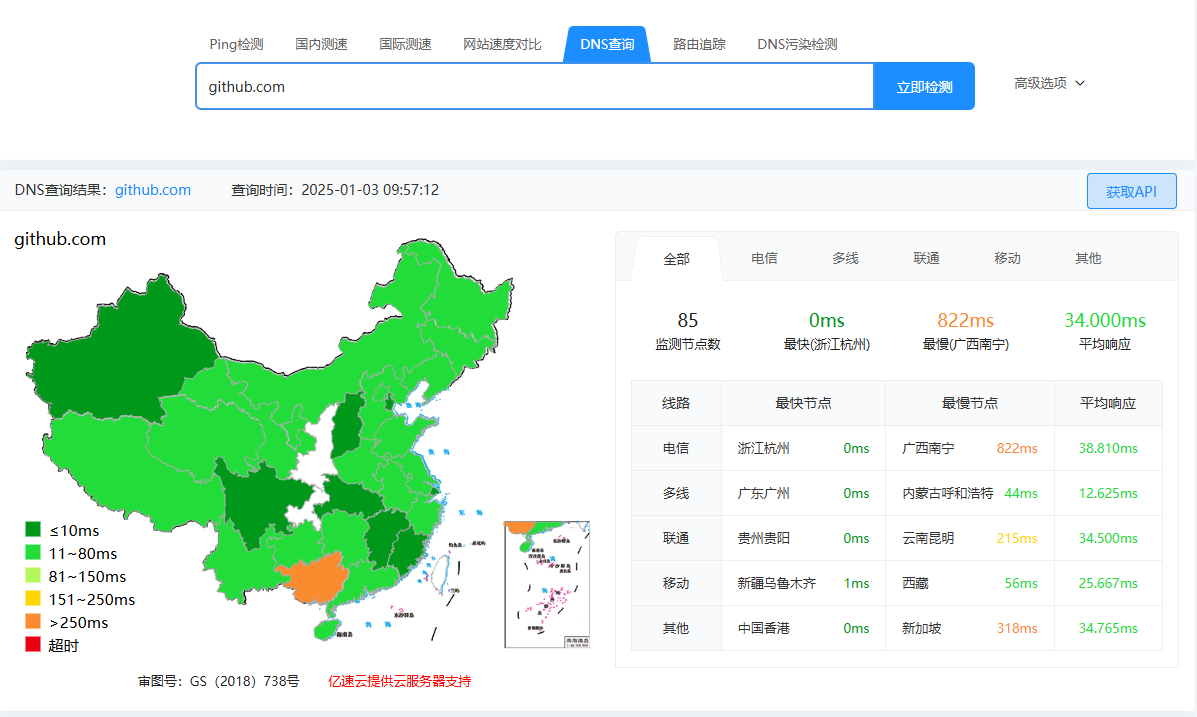The width and height of the screenshot is (1197, 717).
Task: Filter results by 其他 tab
Action: pyautogui.click(x=1088, y=258)
